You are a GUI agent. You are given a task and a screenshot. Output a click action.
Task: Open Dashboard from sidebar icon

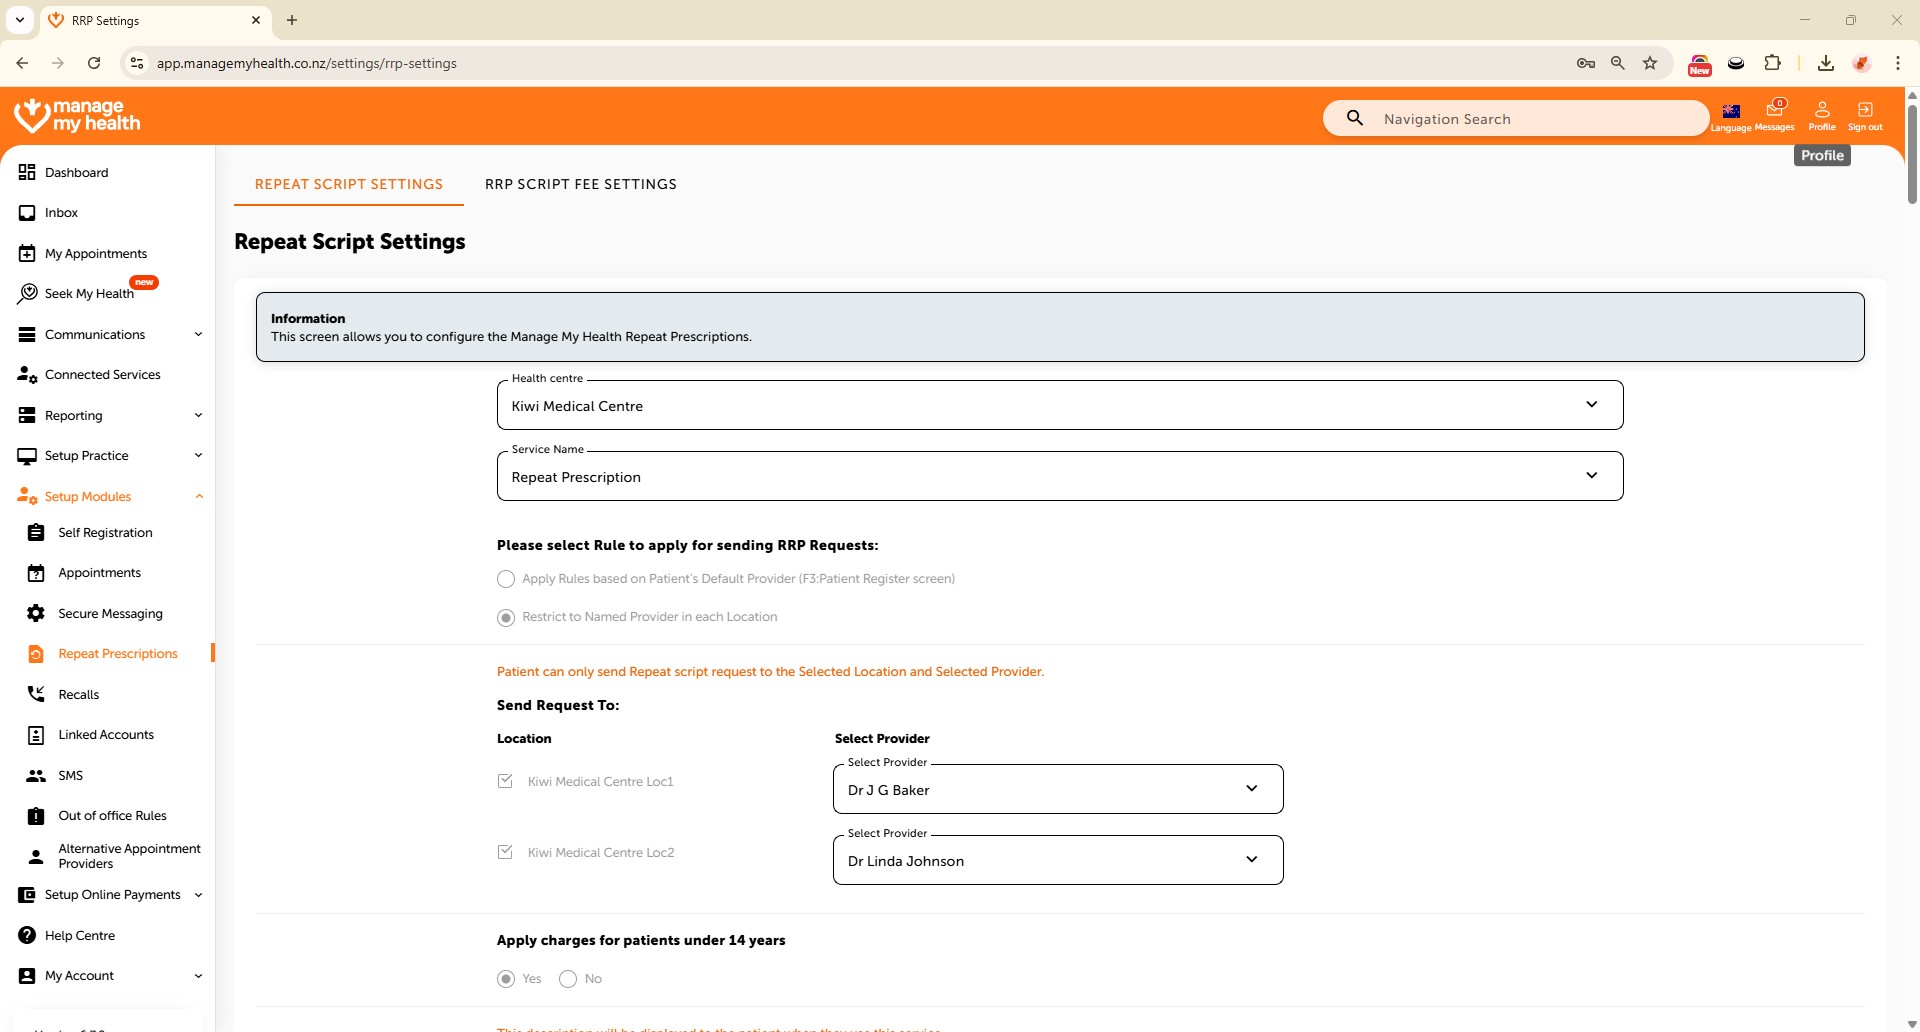(27, 172)
